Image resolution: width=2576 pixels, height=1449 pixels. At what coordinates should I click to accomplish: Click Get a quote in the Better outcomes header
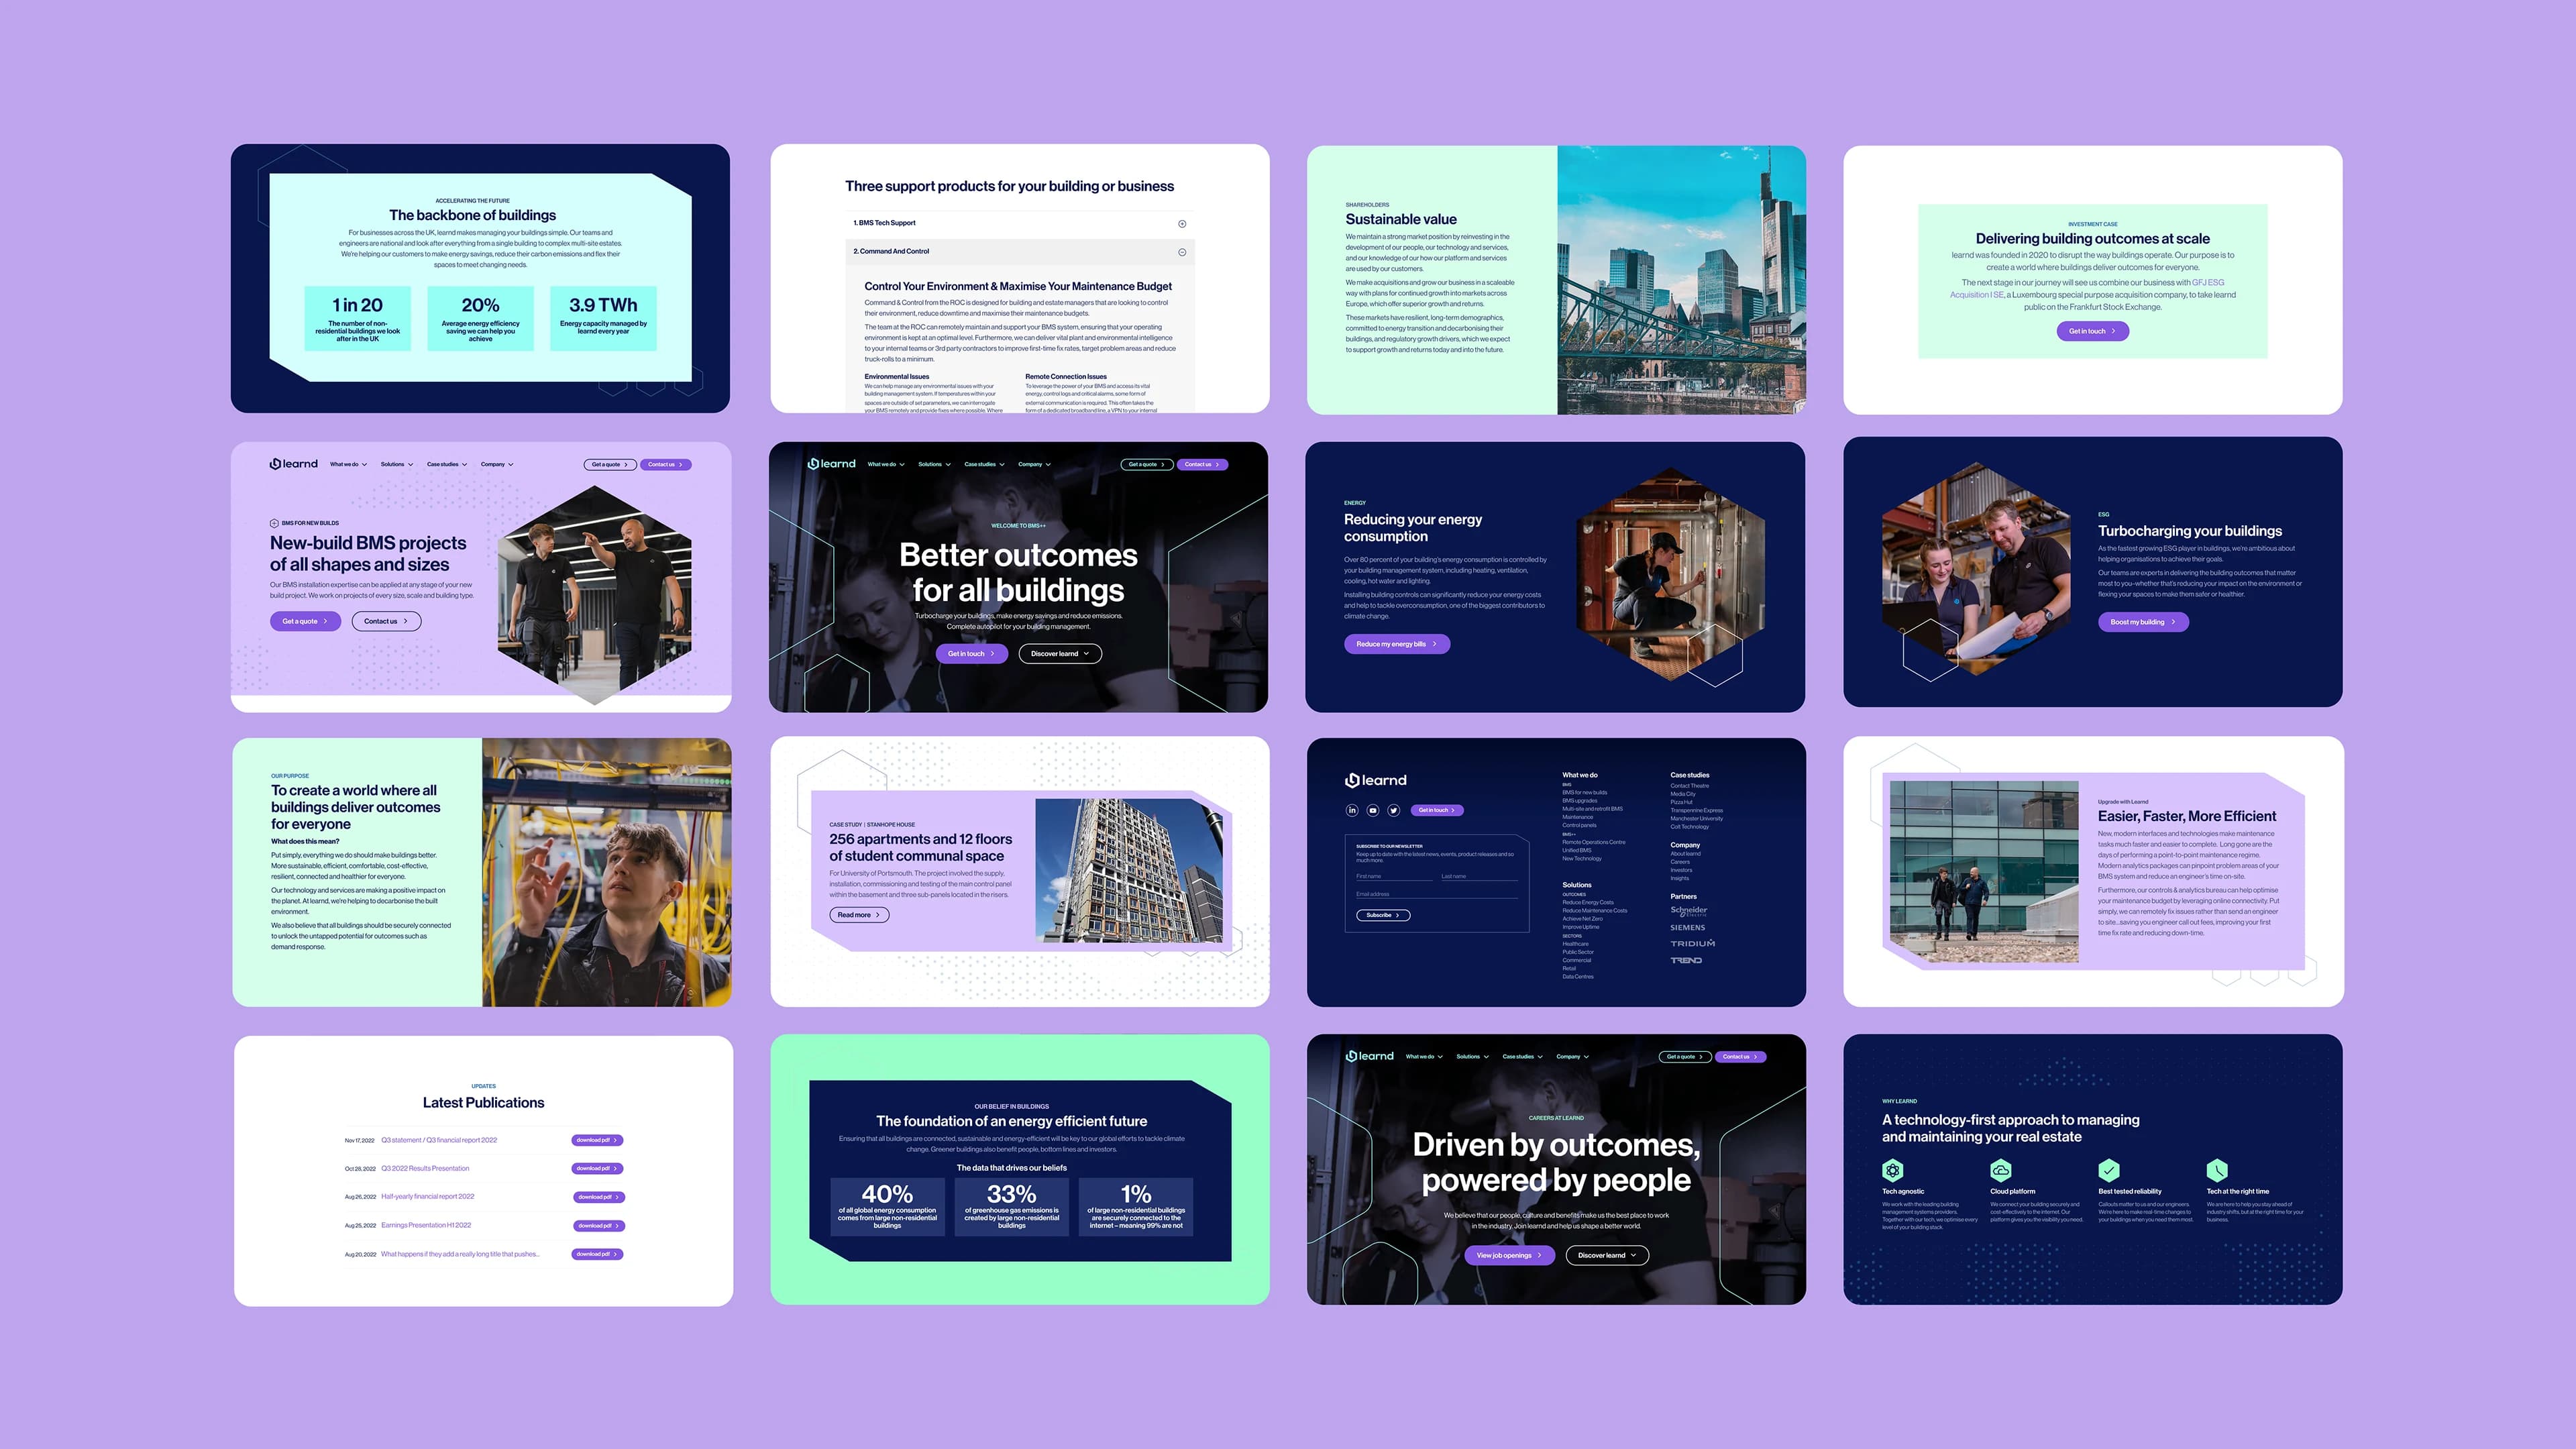coord(1147,464)
